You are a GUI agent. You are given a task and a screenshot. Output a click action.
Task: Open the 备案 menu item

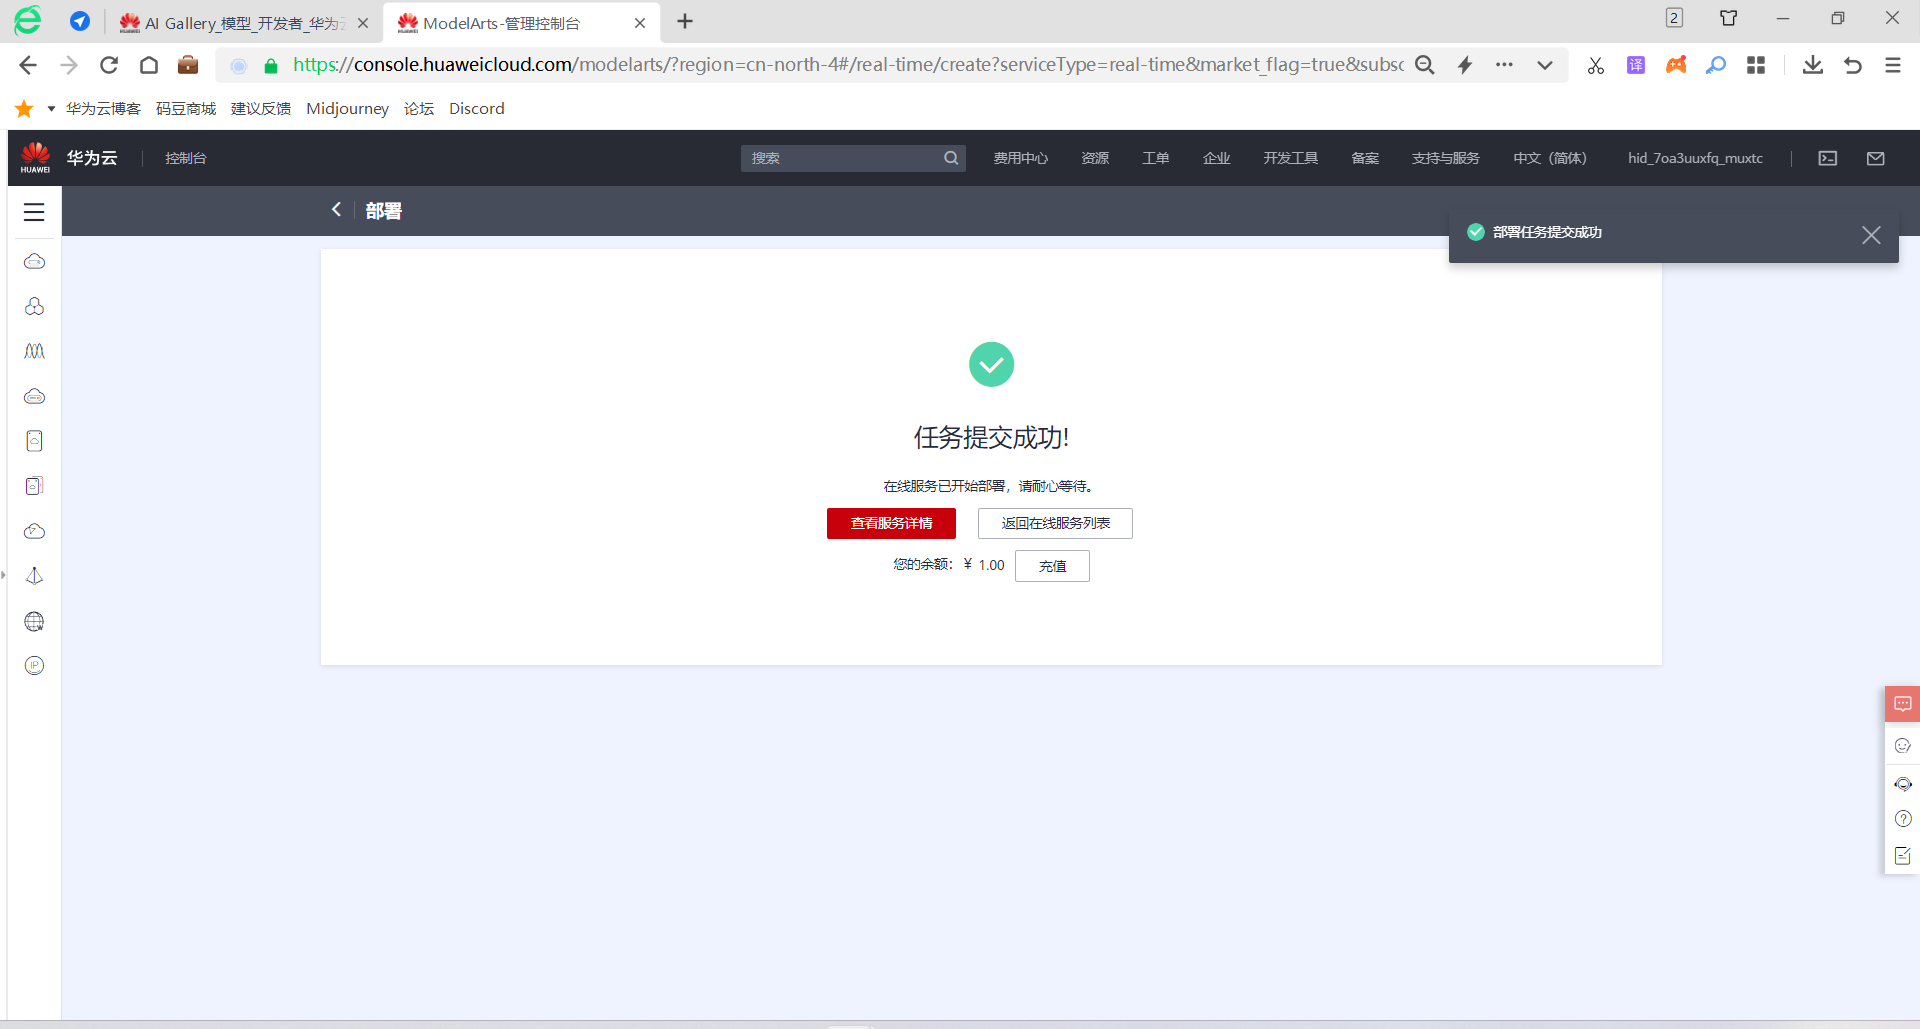pos(1365,158)
